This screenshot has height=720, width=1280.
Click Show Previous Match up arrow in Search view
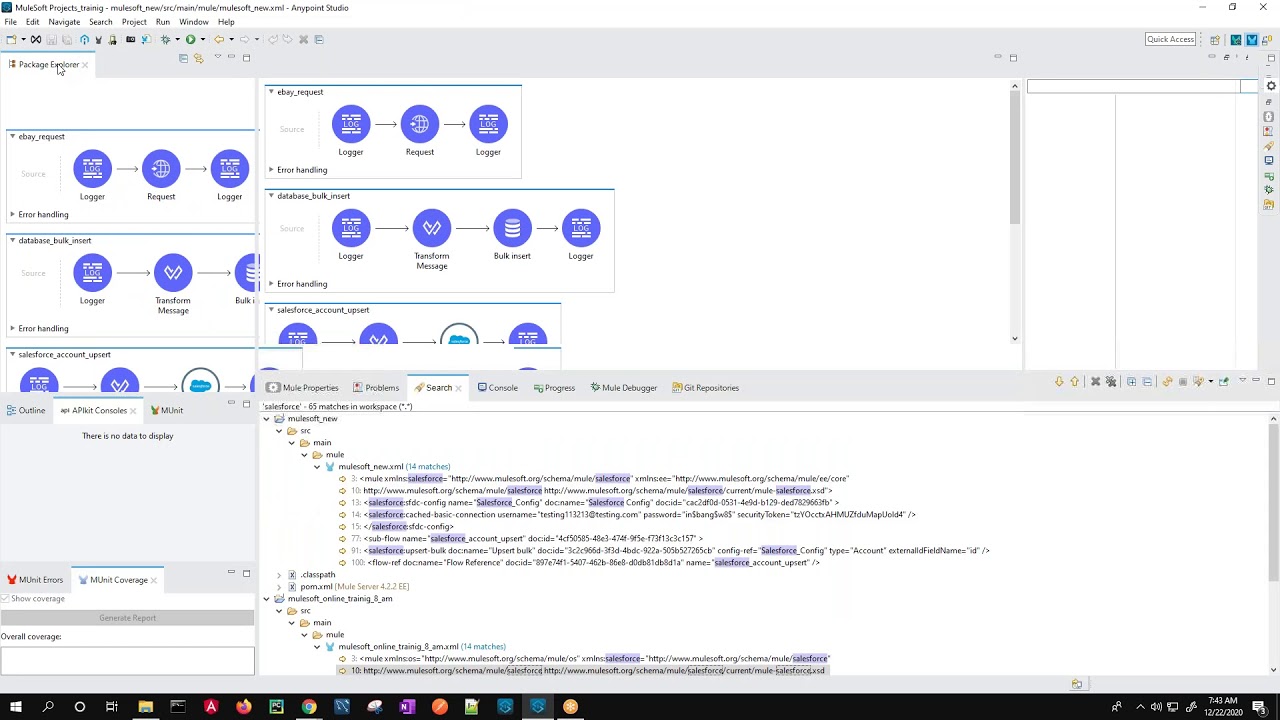[1075, 381]
